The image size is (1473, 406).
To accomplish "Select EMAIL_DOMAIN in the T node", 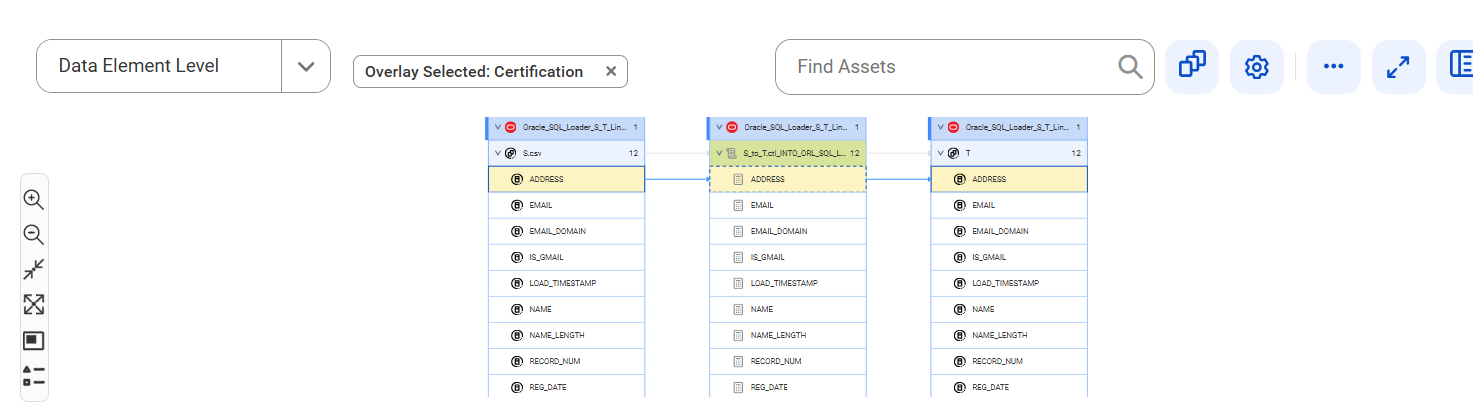I will point(1009,231).
